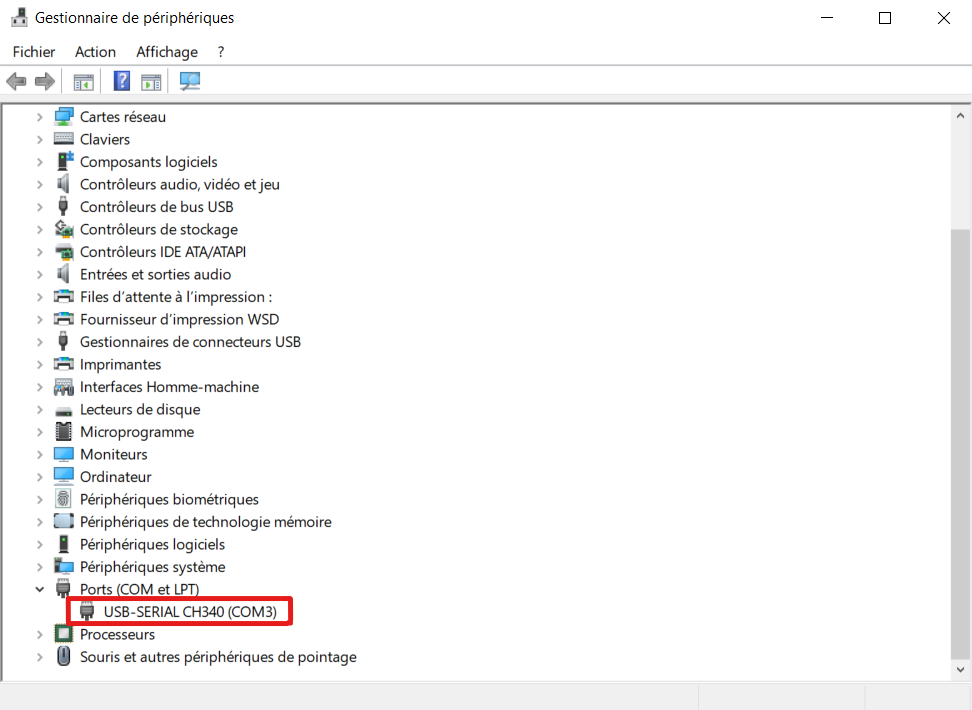Expand the Processeurs node
The width and height of the screenshot is (972, 710).
pyautogui.click(x=40, y=634)
